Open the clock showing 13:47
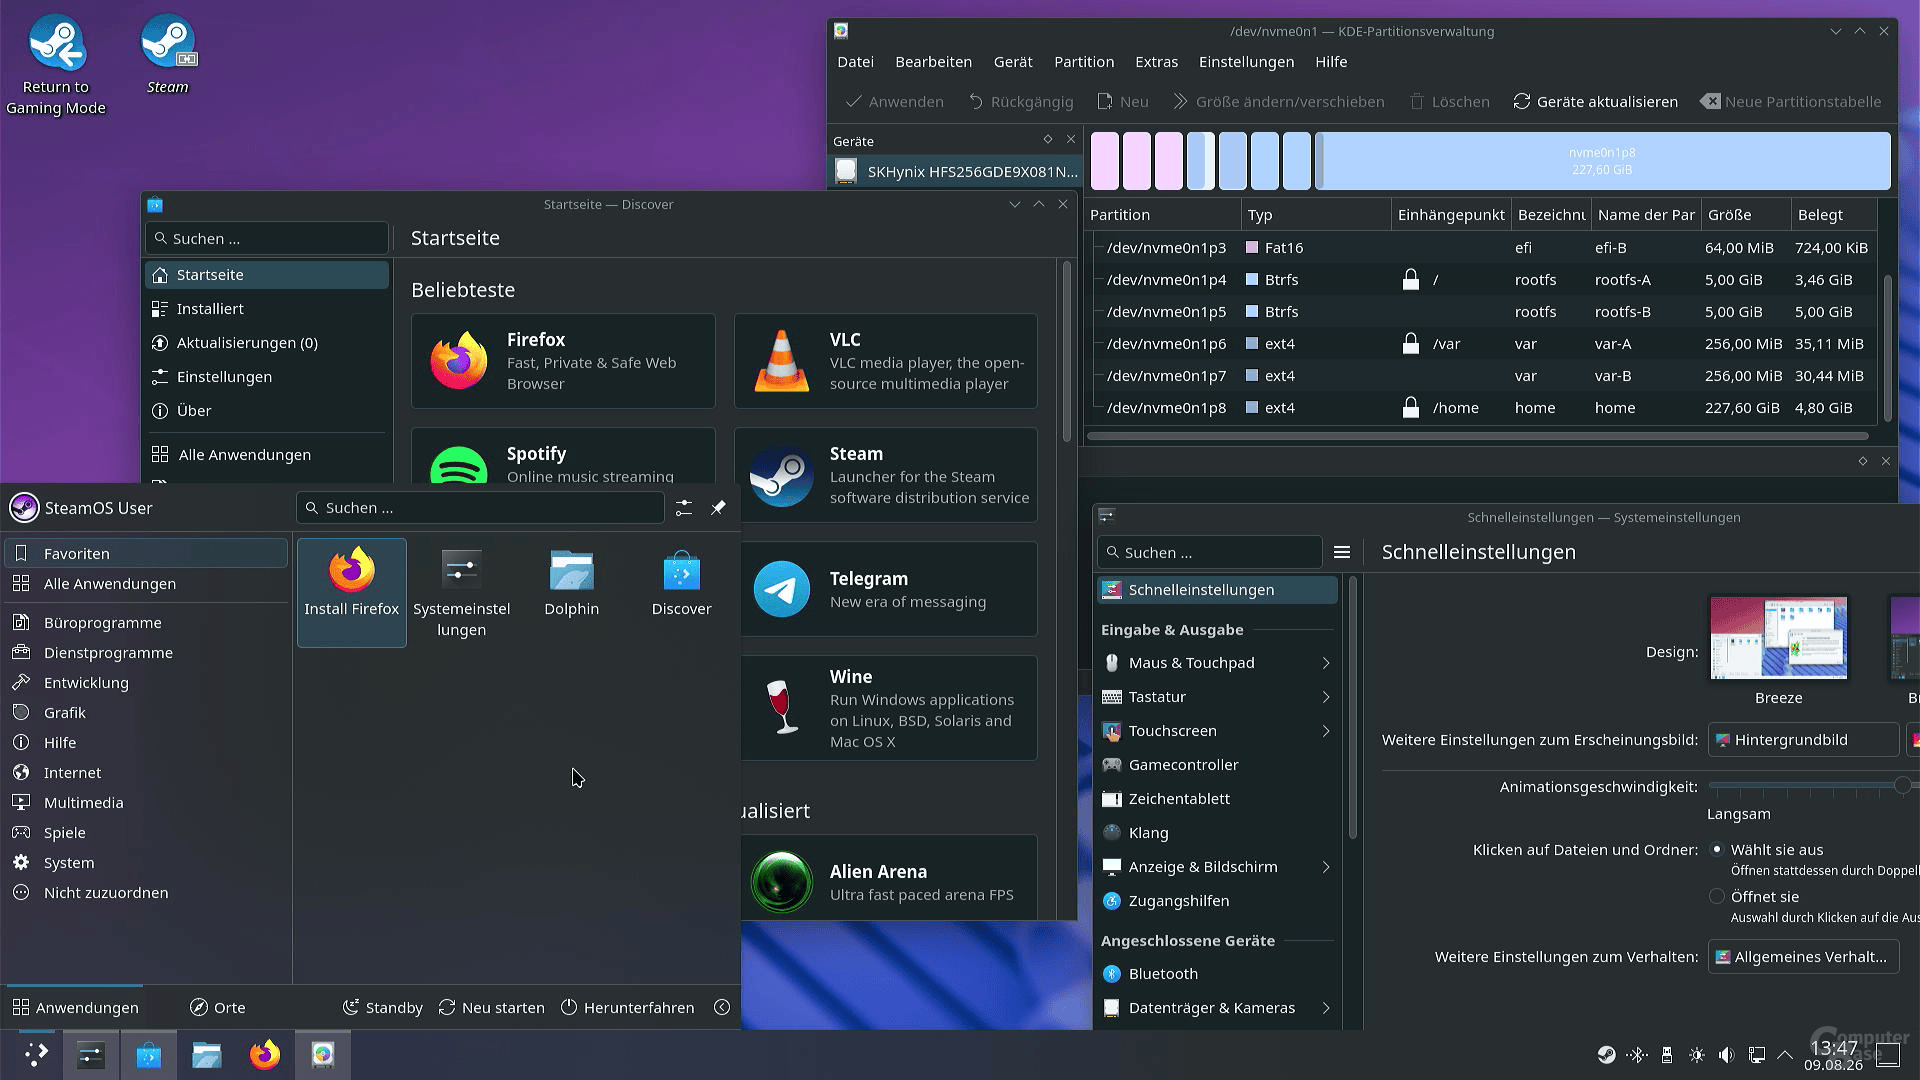Image resolution: width=1920 pixels, height=1080 pixels. [x=1833, y=1055]
